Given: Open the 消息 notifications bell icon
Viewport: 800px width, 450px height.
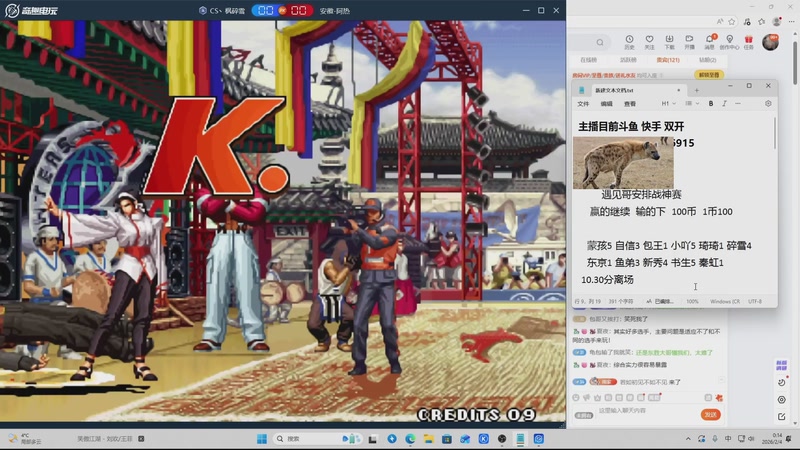Looking at the screenshot, I should pyautogui.click(x=710, y=42).
